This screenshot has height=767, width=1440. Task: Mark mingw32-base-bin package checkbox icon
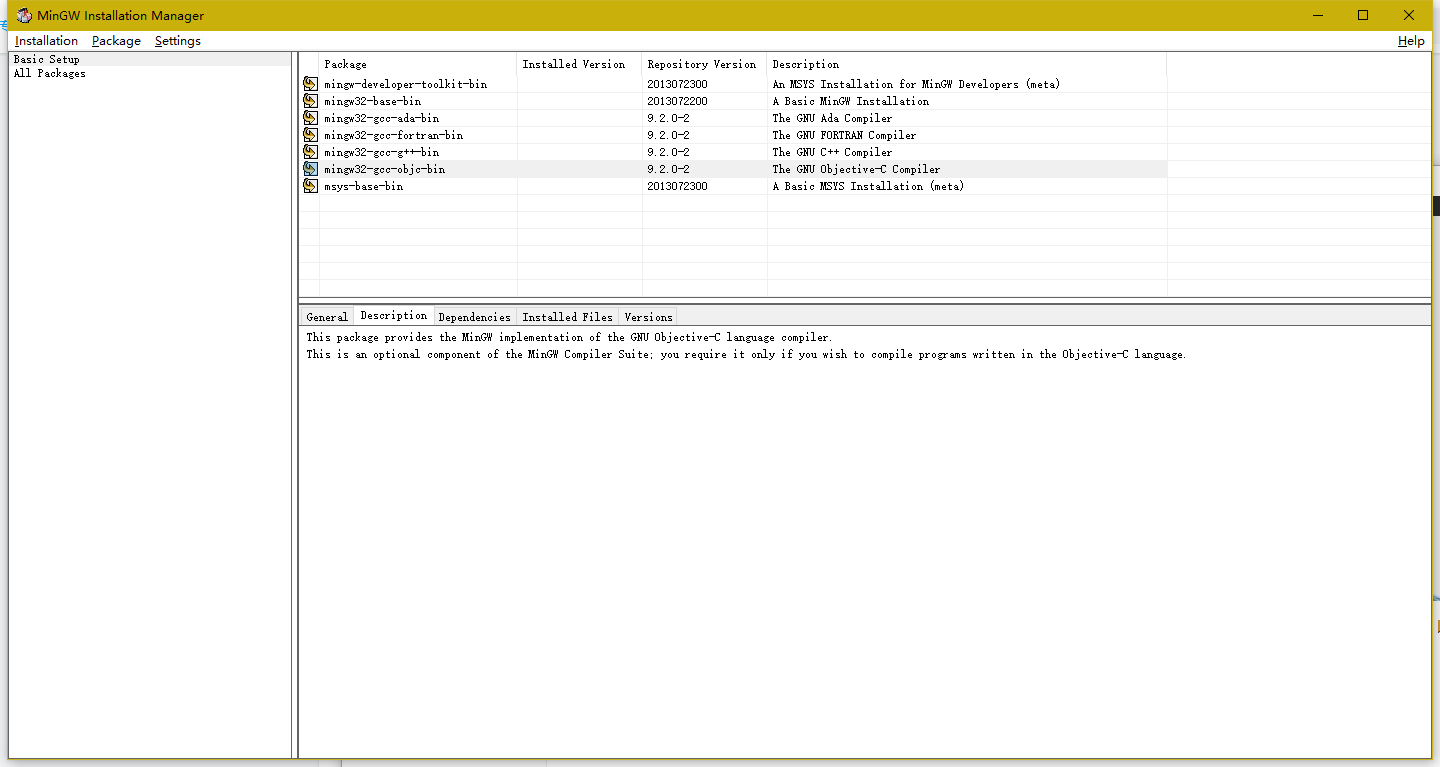310,101
